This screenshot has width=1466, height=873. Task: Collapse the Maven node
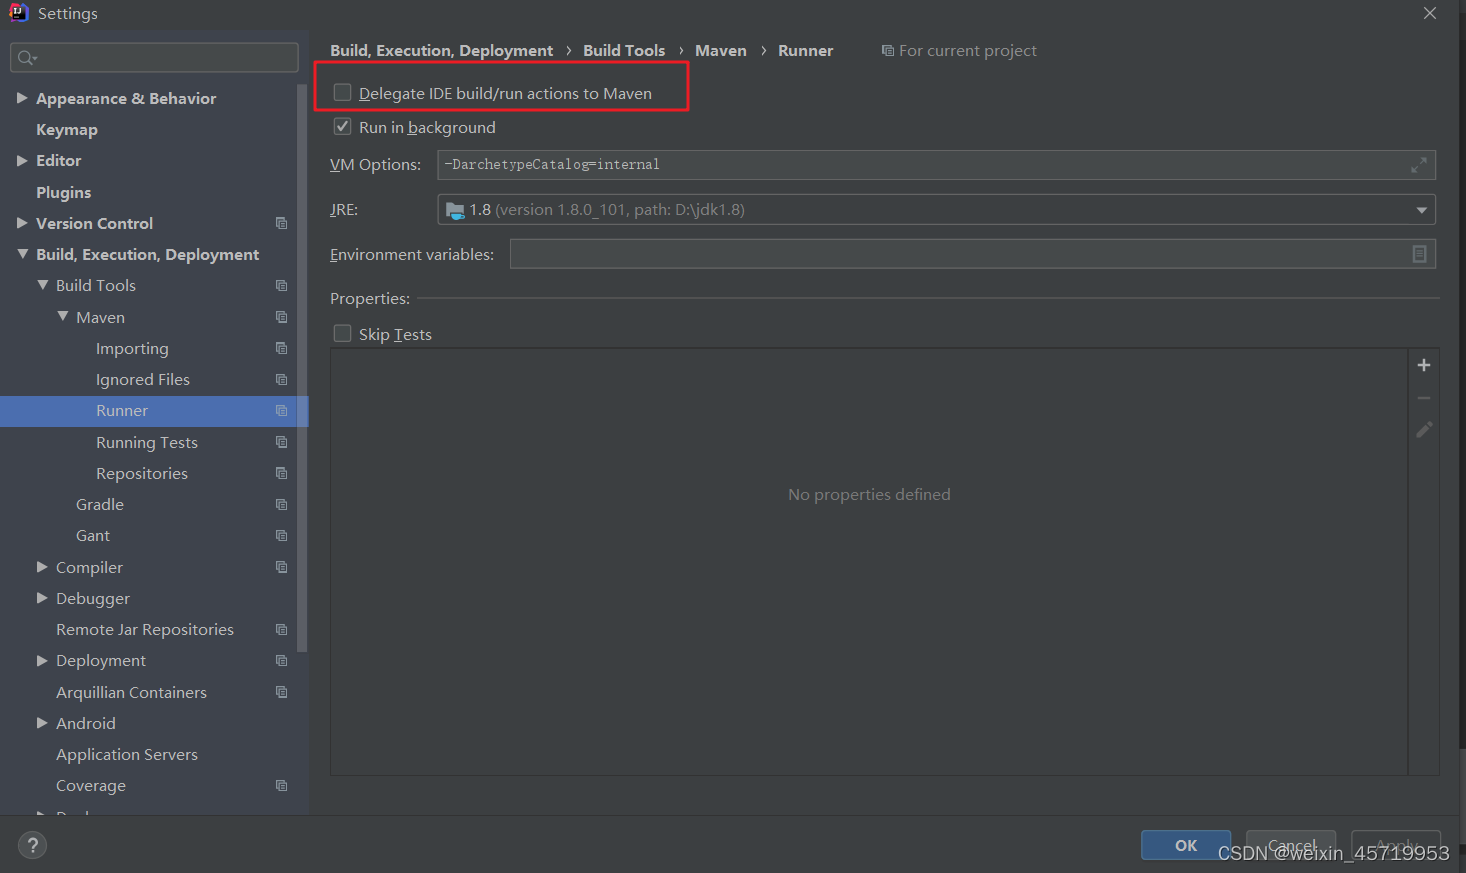tap(62, 316)
